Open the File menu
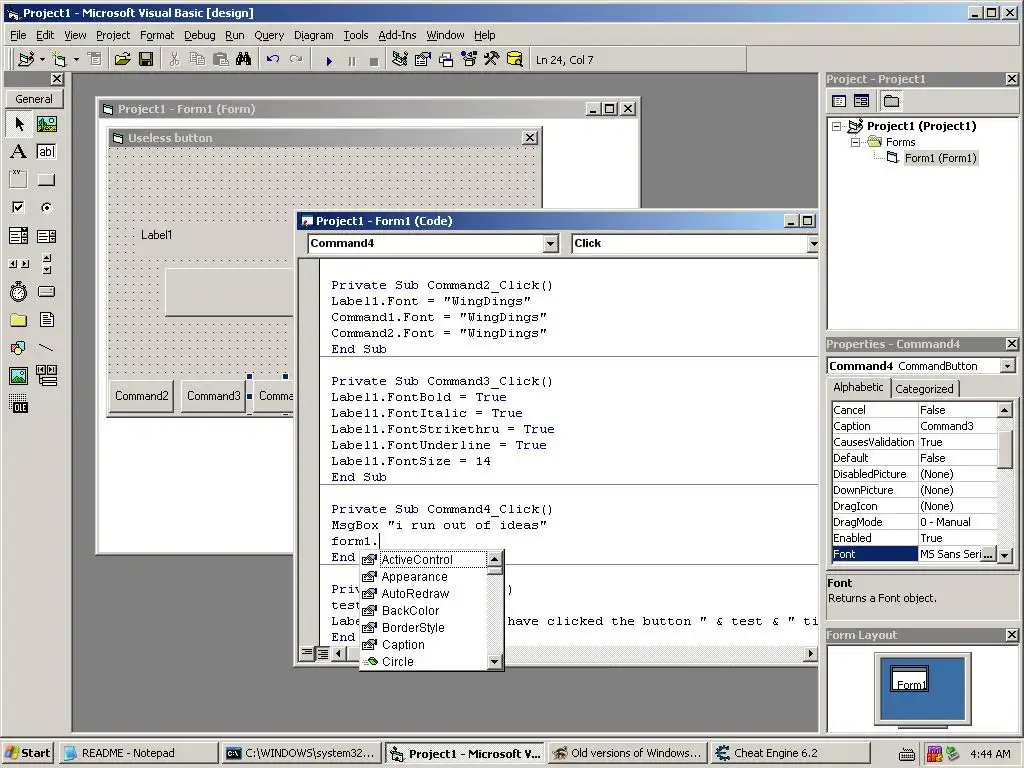Viewport: 1024px width, 768px height. click(x=18, y=35)
